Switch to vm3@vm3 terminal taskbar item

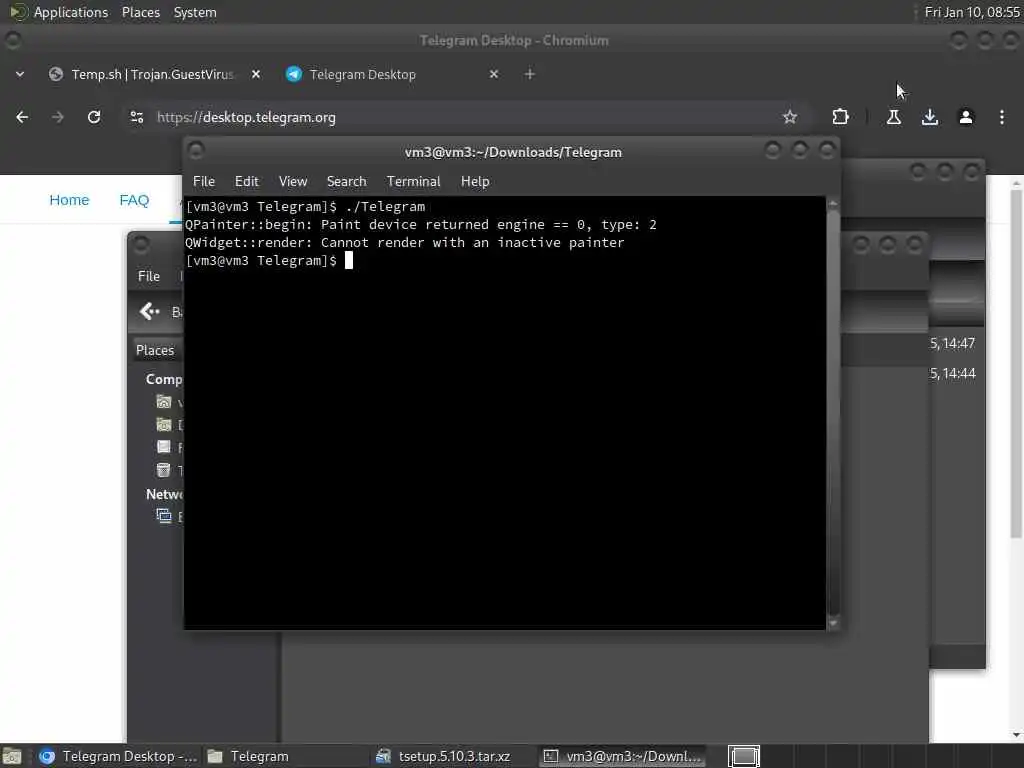point(622,756)
